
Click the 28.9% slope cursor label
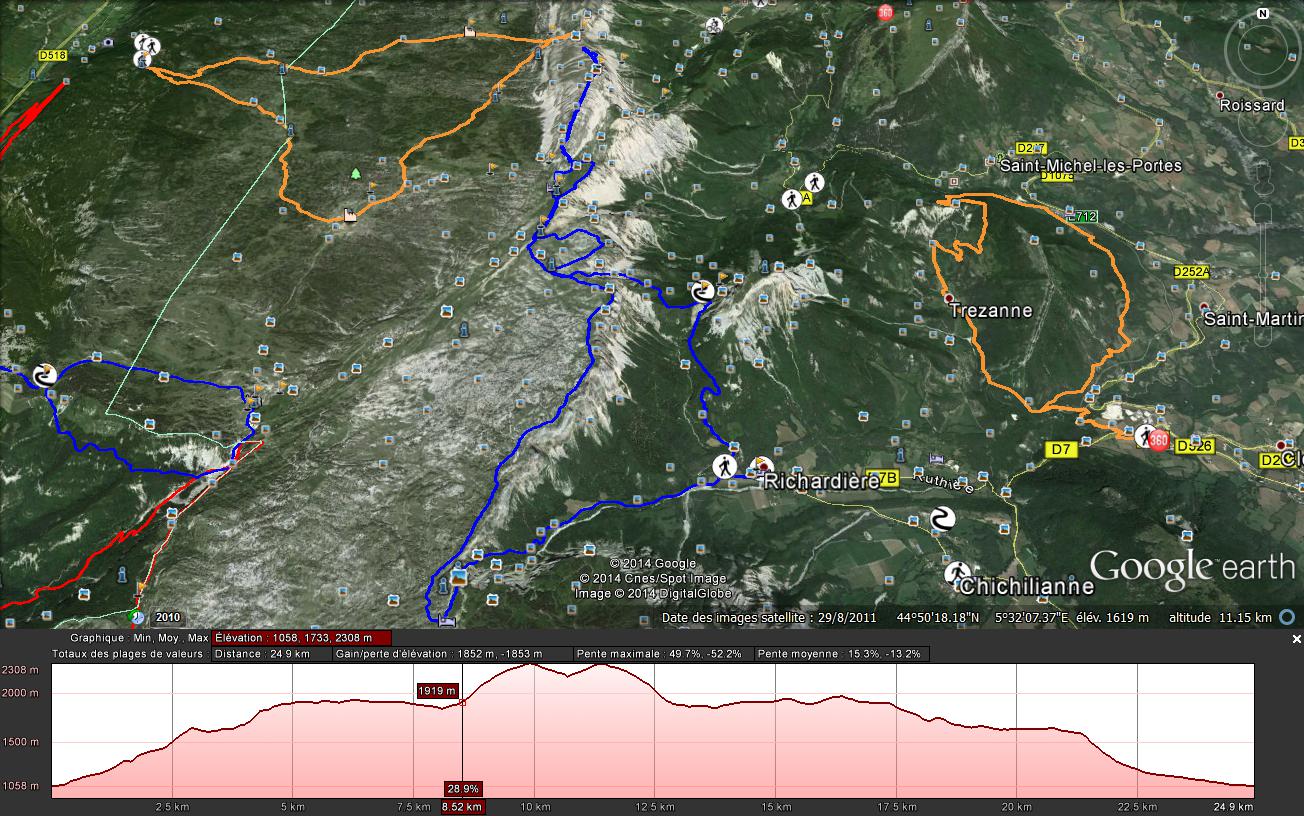[464, 788]
